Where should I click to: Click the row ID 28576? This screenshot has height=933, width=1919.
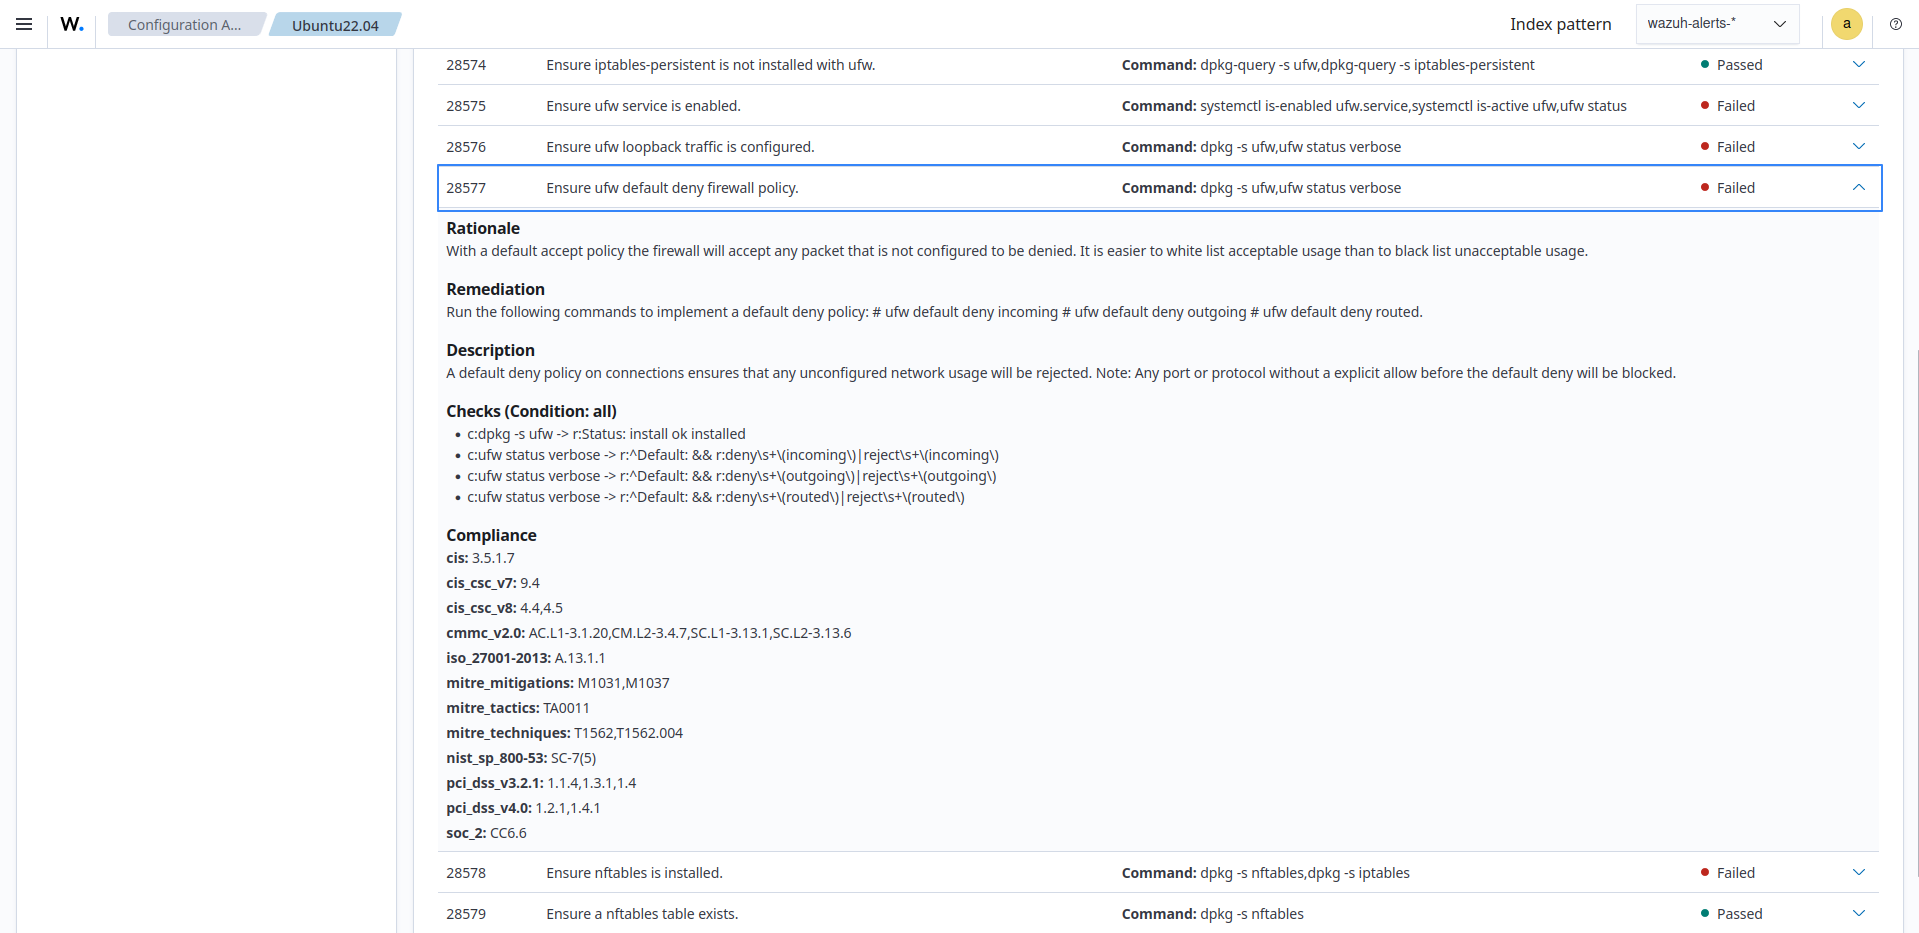(x=466, y=147)
